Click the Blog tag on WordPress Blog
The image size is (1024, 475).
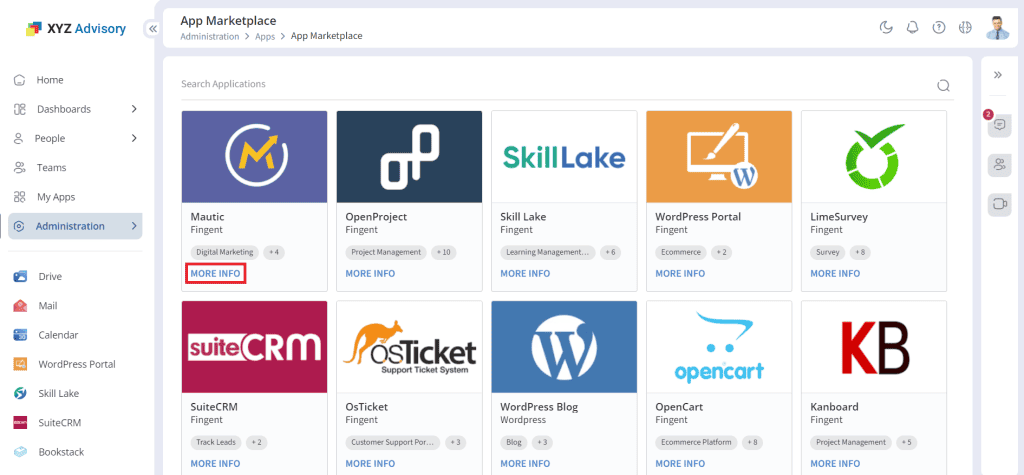click(514, 442)
